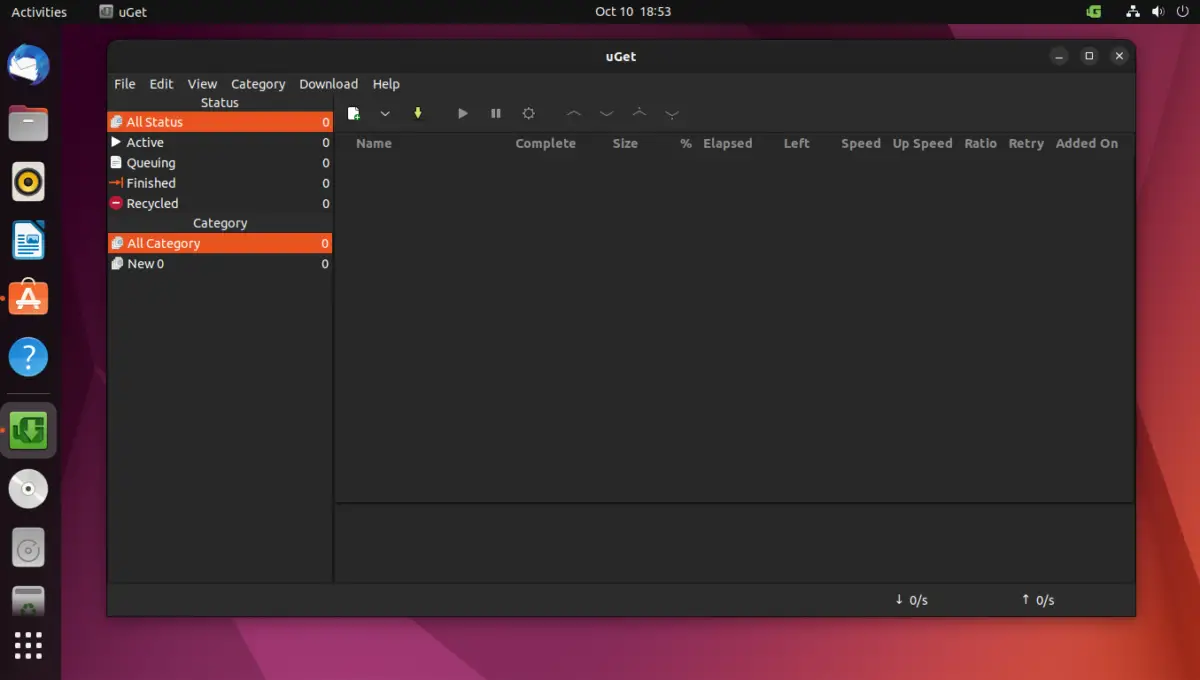
Task: Open the File menu
Action: click(x=125, y=84)
